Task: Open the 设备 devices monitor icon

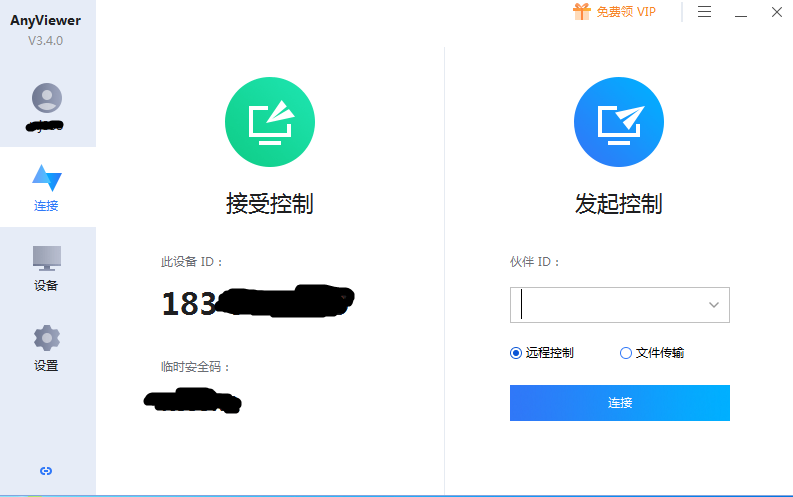Action: (47, 258)
